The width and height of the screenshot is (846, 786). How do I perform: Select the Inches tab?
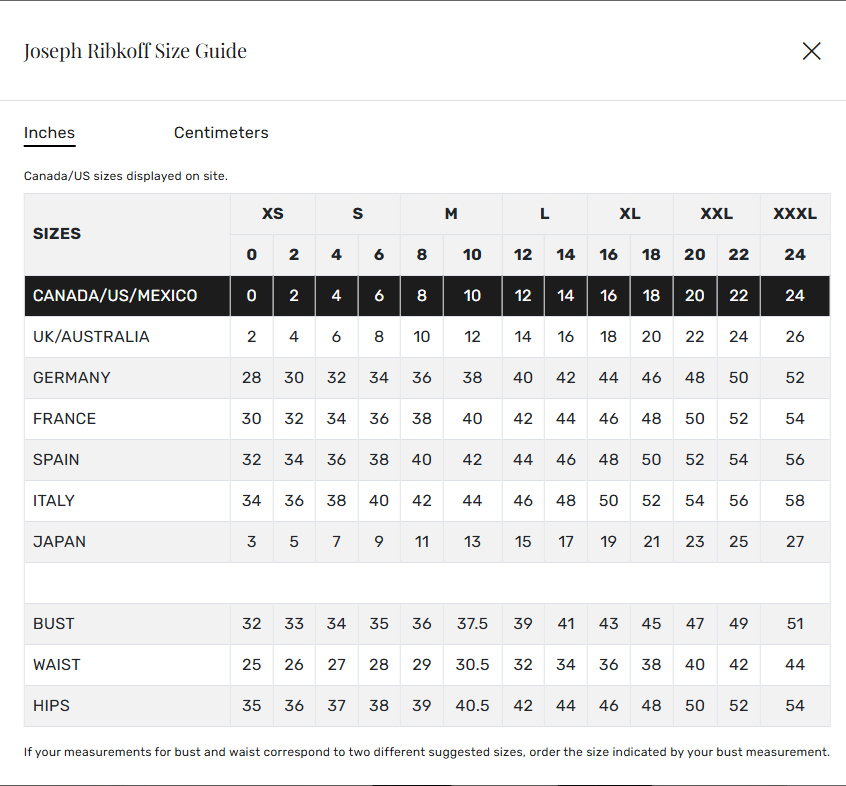click(49, 132)
